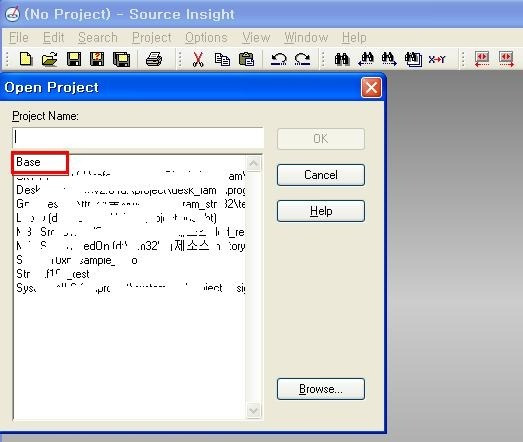Close the Open Project dialog
This screenshot has width=523, height=442.
click(x=371, y=88)
